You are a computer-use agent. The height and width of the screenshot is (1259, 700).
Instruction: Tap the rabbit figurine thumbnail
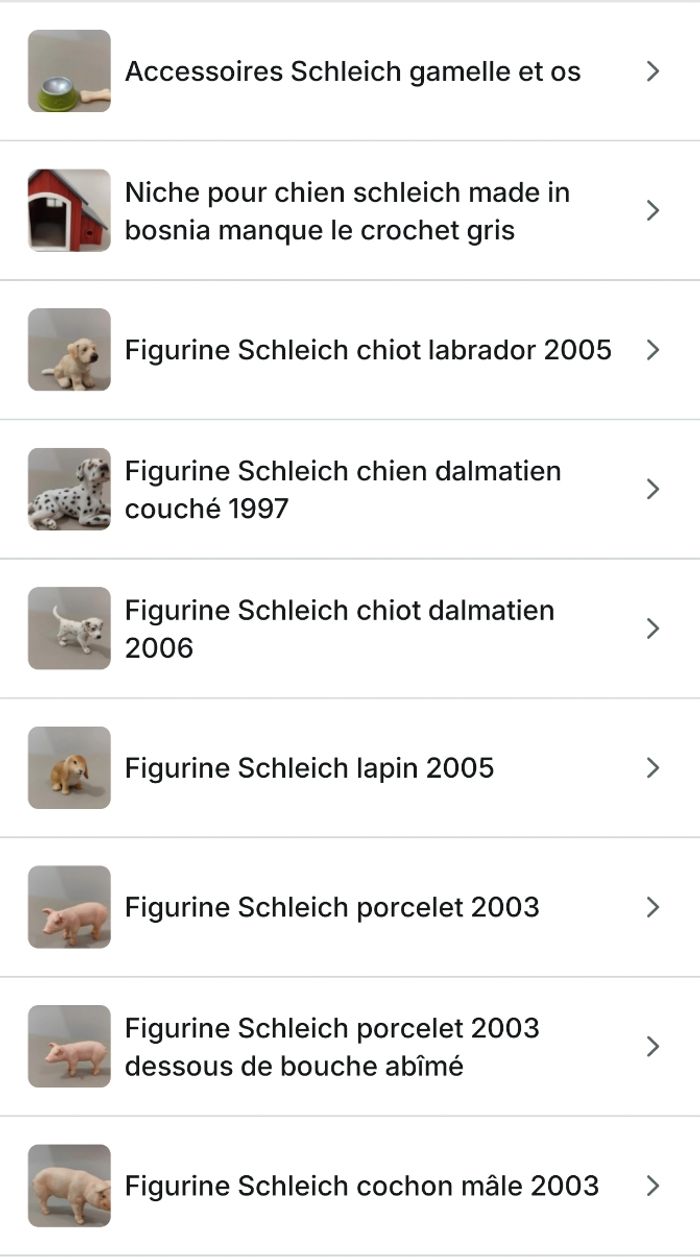[69, 767]
